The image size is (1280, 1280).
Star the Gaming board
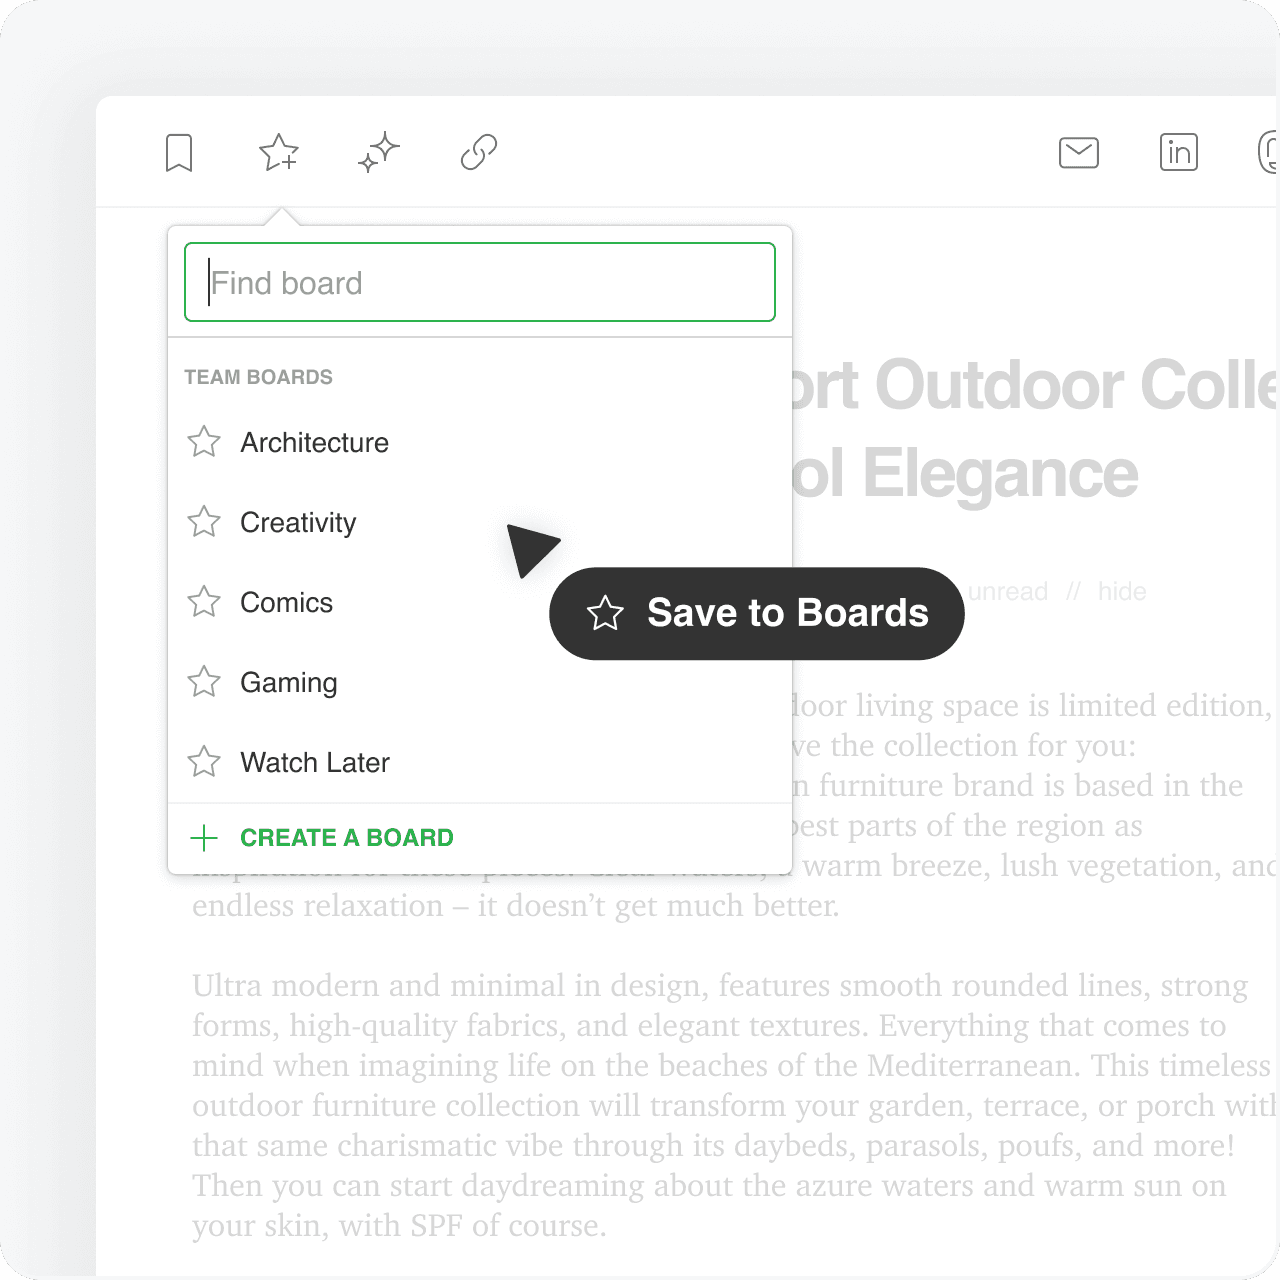(204, 682)
